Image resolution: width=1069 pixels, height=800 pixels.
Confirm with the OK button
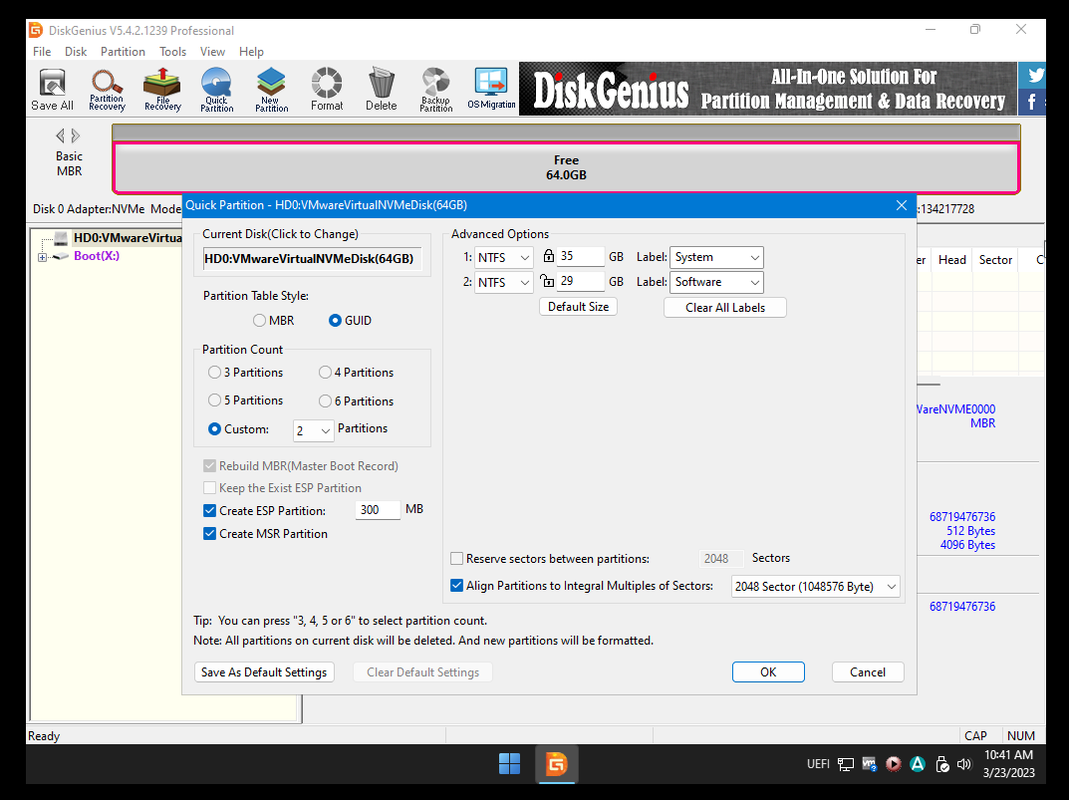pyautogui.click(x=768, y=672)
